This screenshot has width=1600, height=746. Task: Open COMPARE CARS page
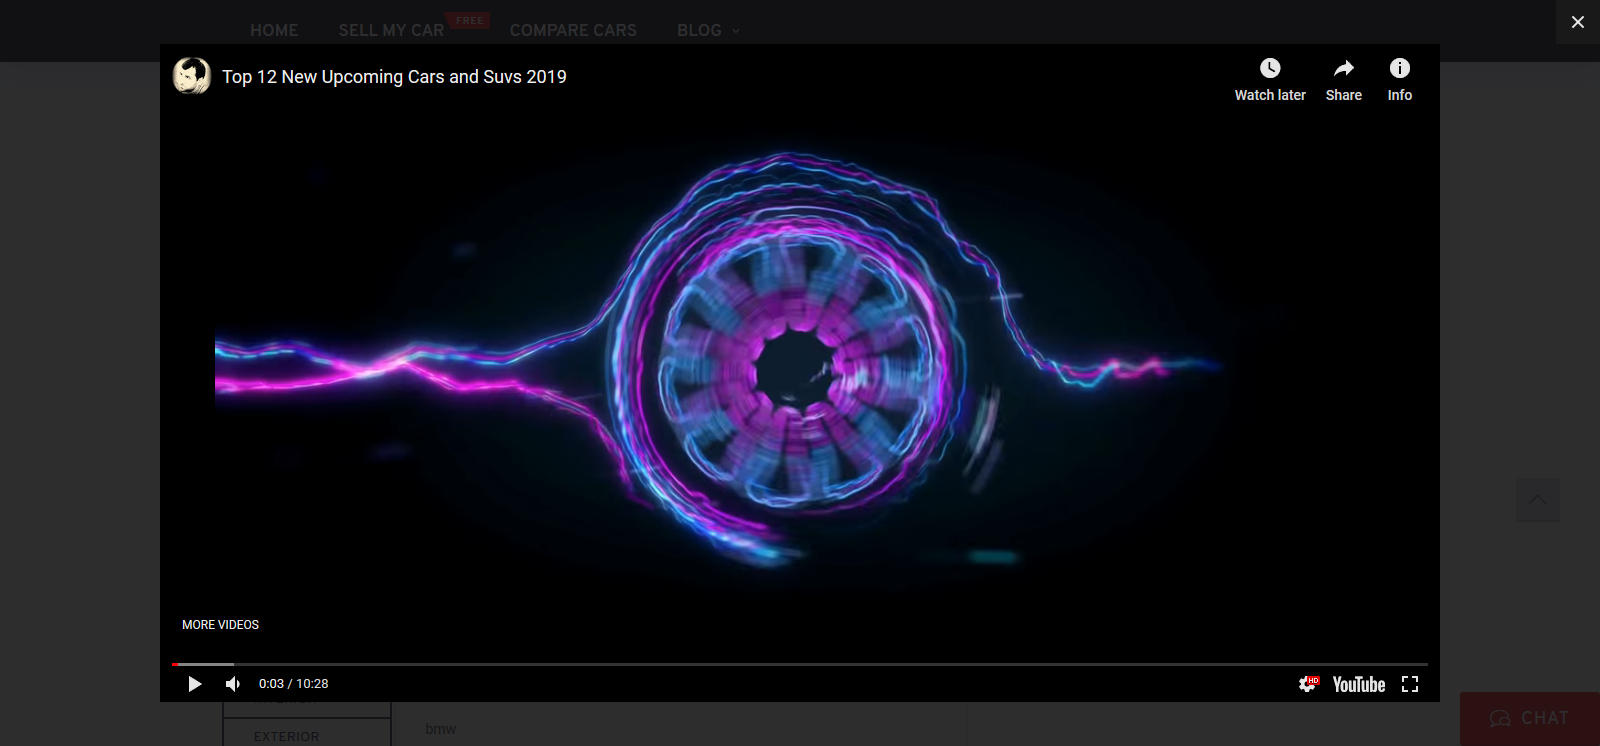573,31
